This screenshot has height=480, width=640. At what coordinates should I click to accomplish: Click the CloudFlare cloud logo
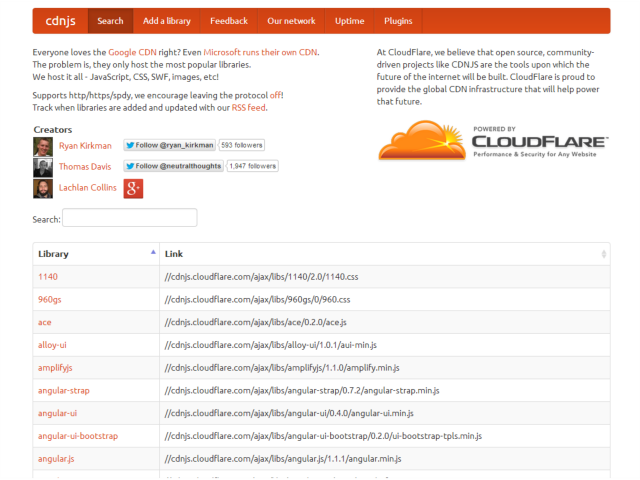pos(422,140)
